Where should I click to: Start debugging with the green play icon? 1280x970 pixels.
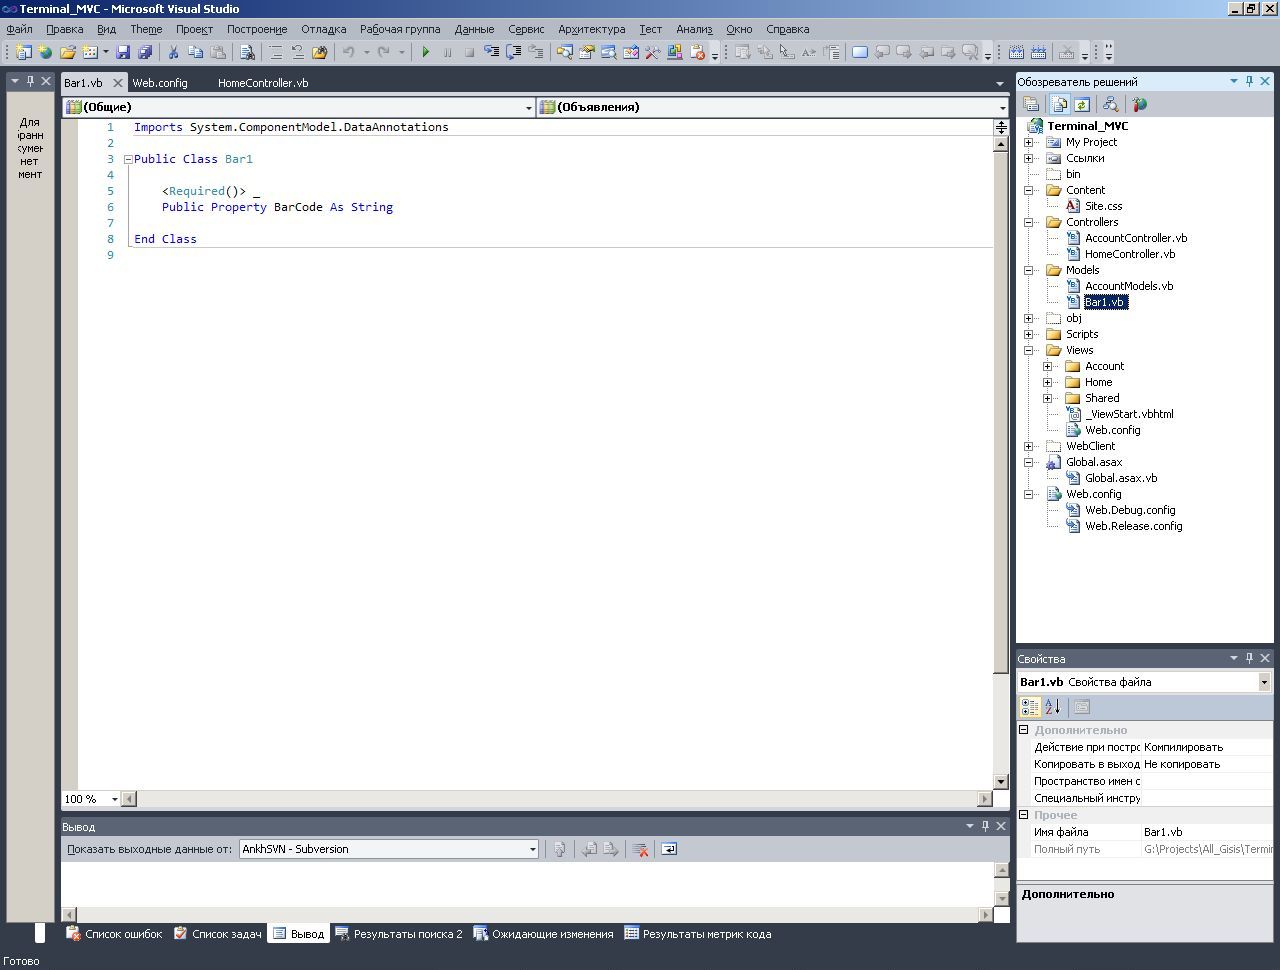pos(426,52)
